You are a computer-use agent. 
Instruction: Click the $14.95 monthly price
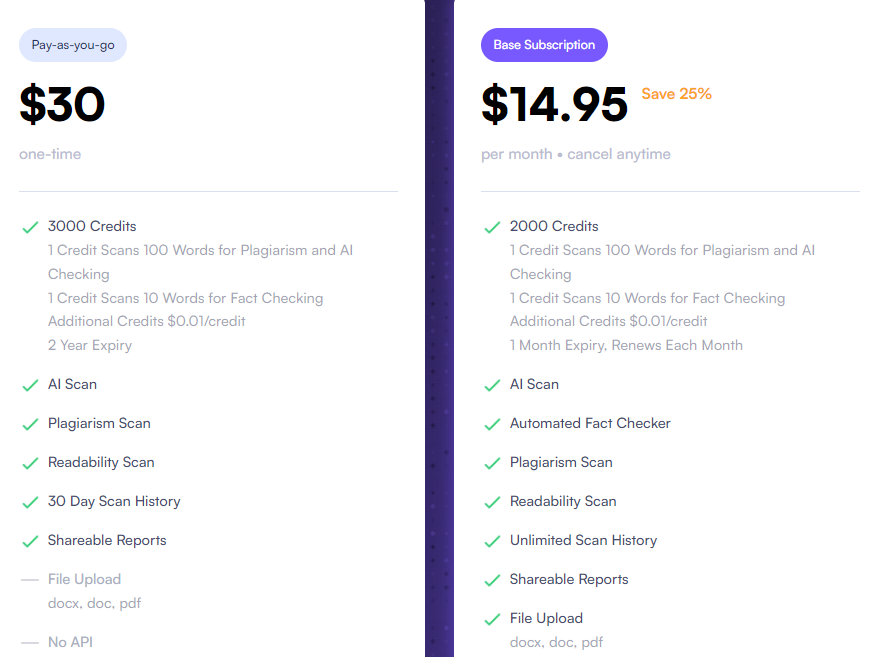[554, 104]
